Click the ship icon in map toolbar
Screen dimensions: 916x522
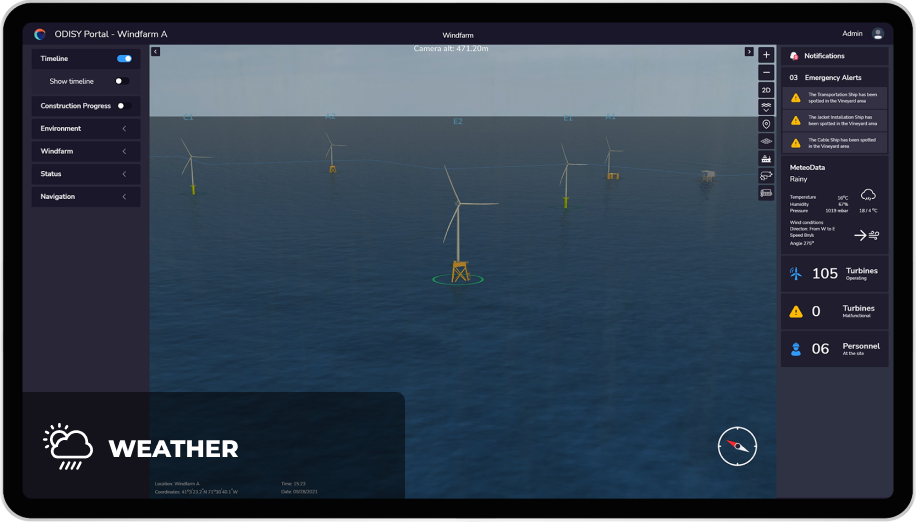tap(766, 158)
